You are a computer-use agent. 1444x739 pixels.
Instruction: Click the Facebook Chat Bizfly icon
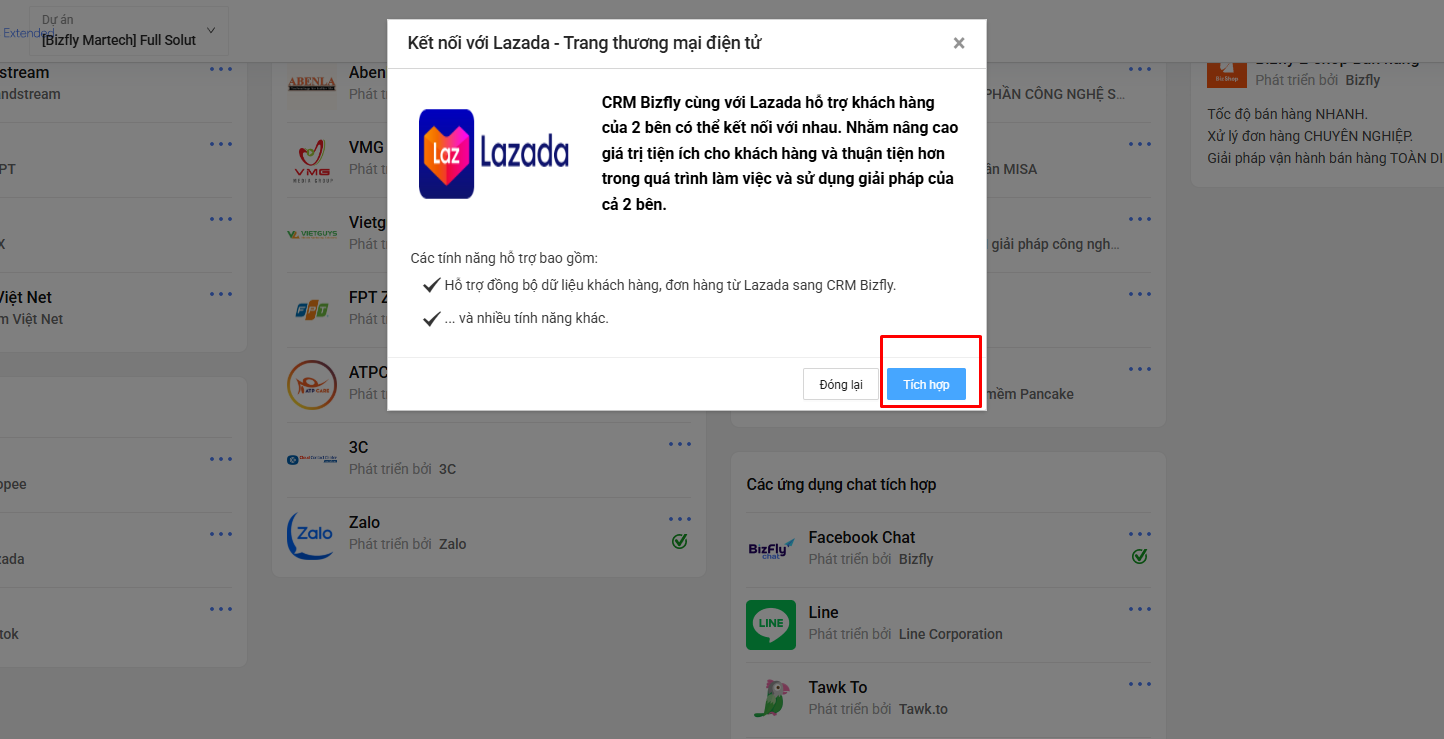click(771, 549)
